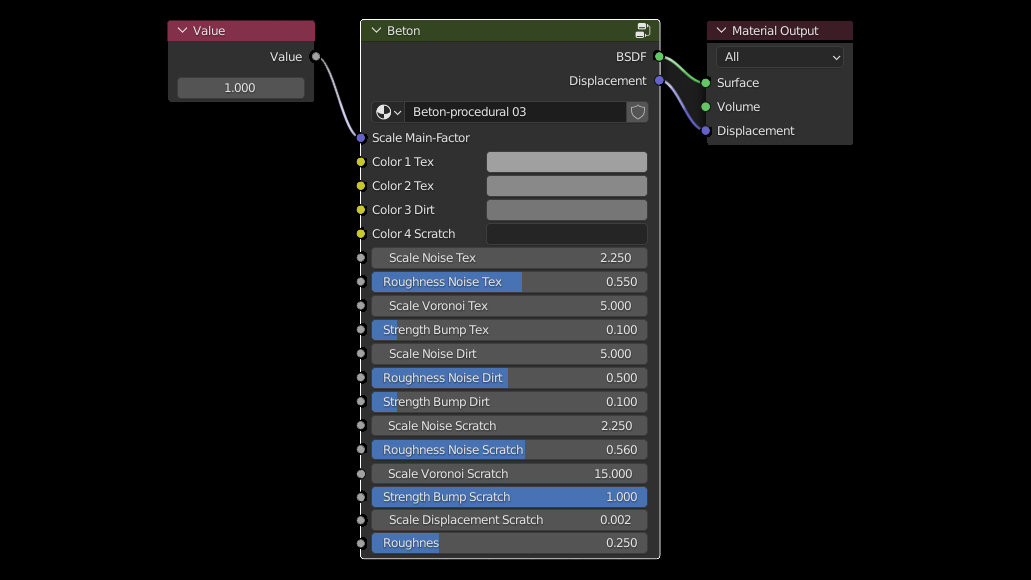Click the Surface input socket on Material Output
The image size is (1031, 580).
(x=706, y=83)
